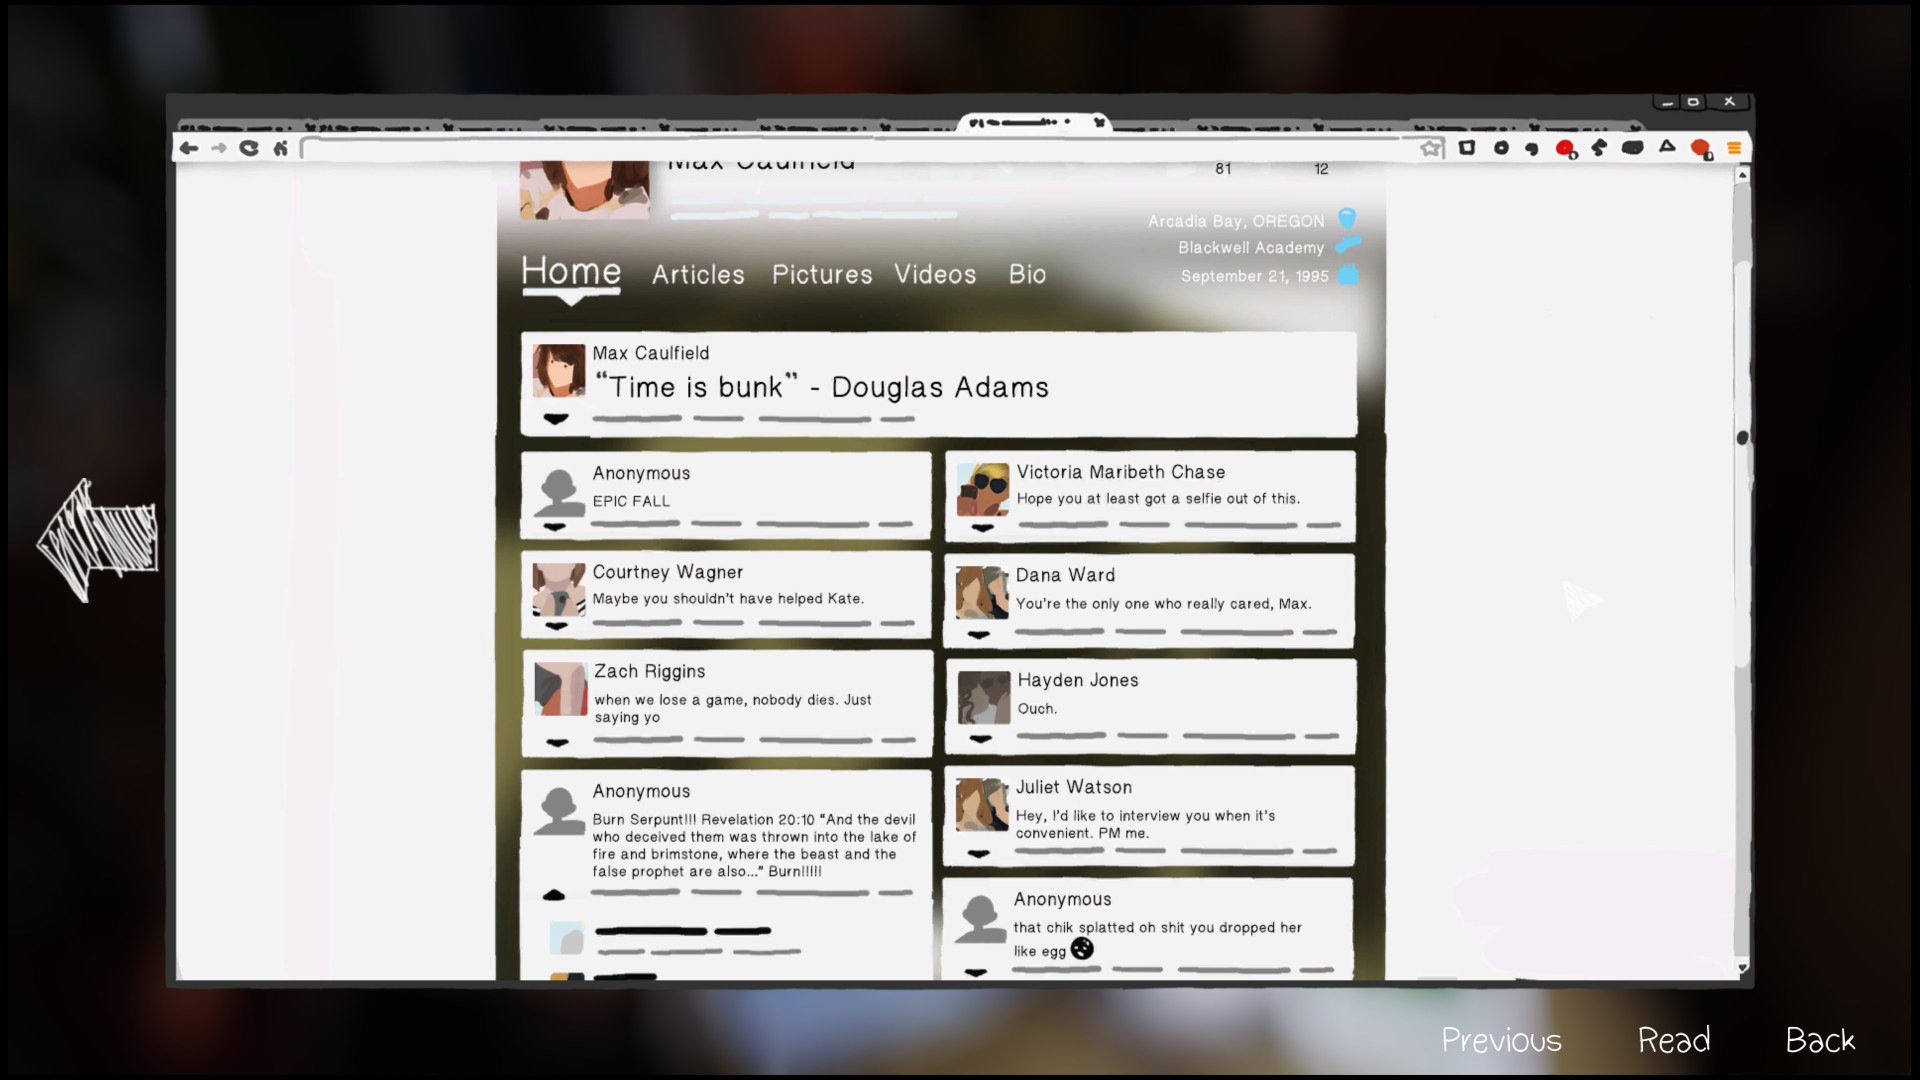1920x1080 pixels.
Task: Click the Arcadia Bay, OREGON text
Action: point(1236,221)
